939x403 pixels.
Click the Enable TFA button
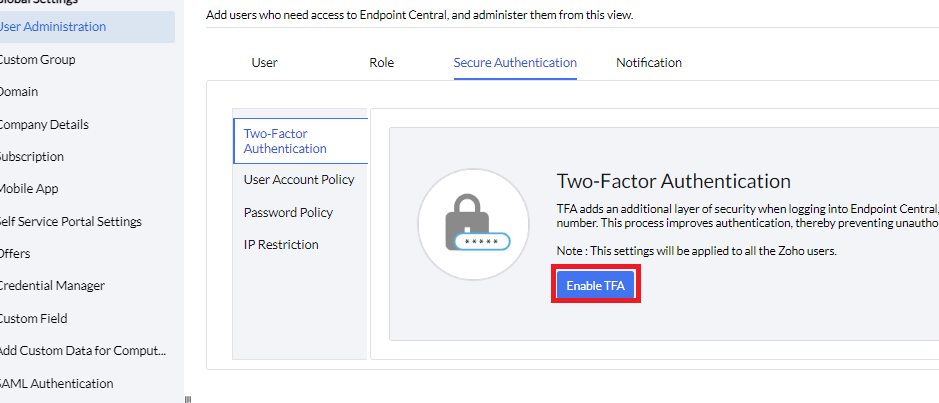point(595,285)
